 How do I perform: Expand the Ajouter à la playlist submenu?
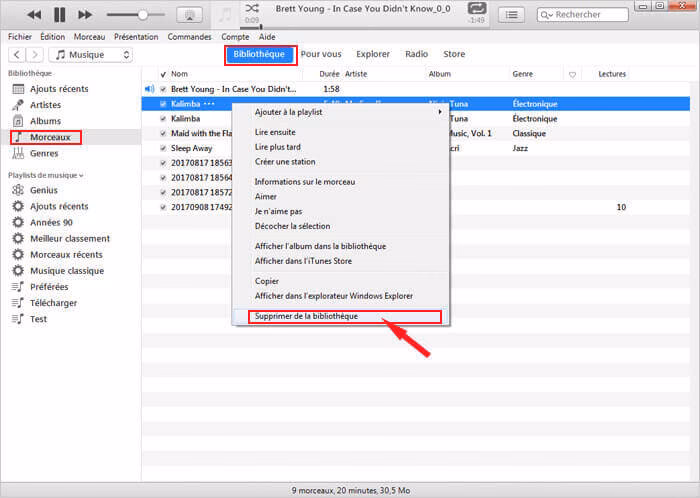[x=341, y=112]
